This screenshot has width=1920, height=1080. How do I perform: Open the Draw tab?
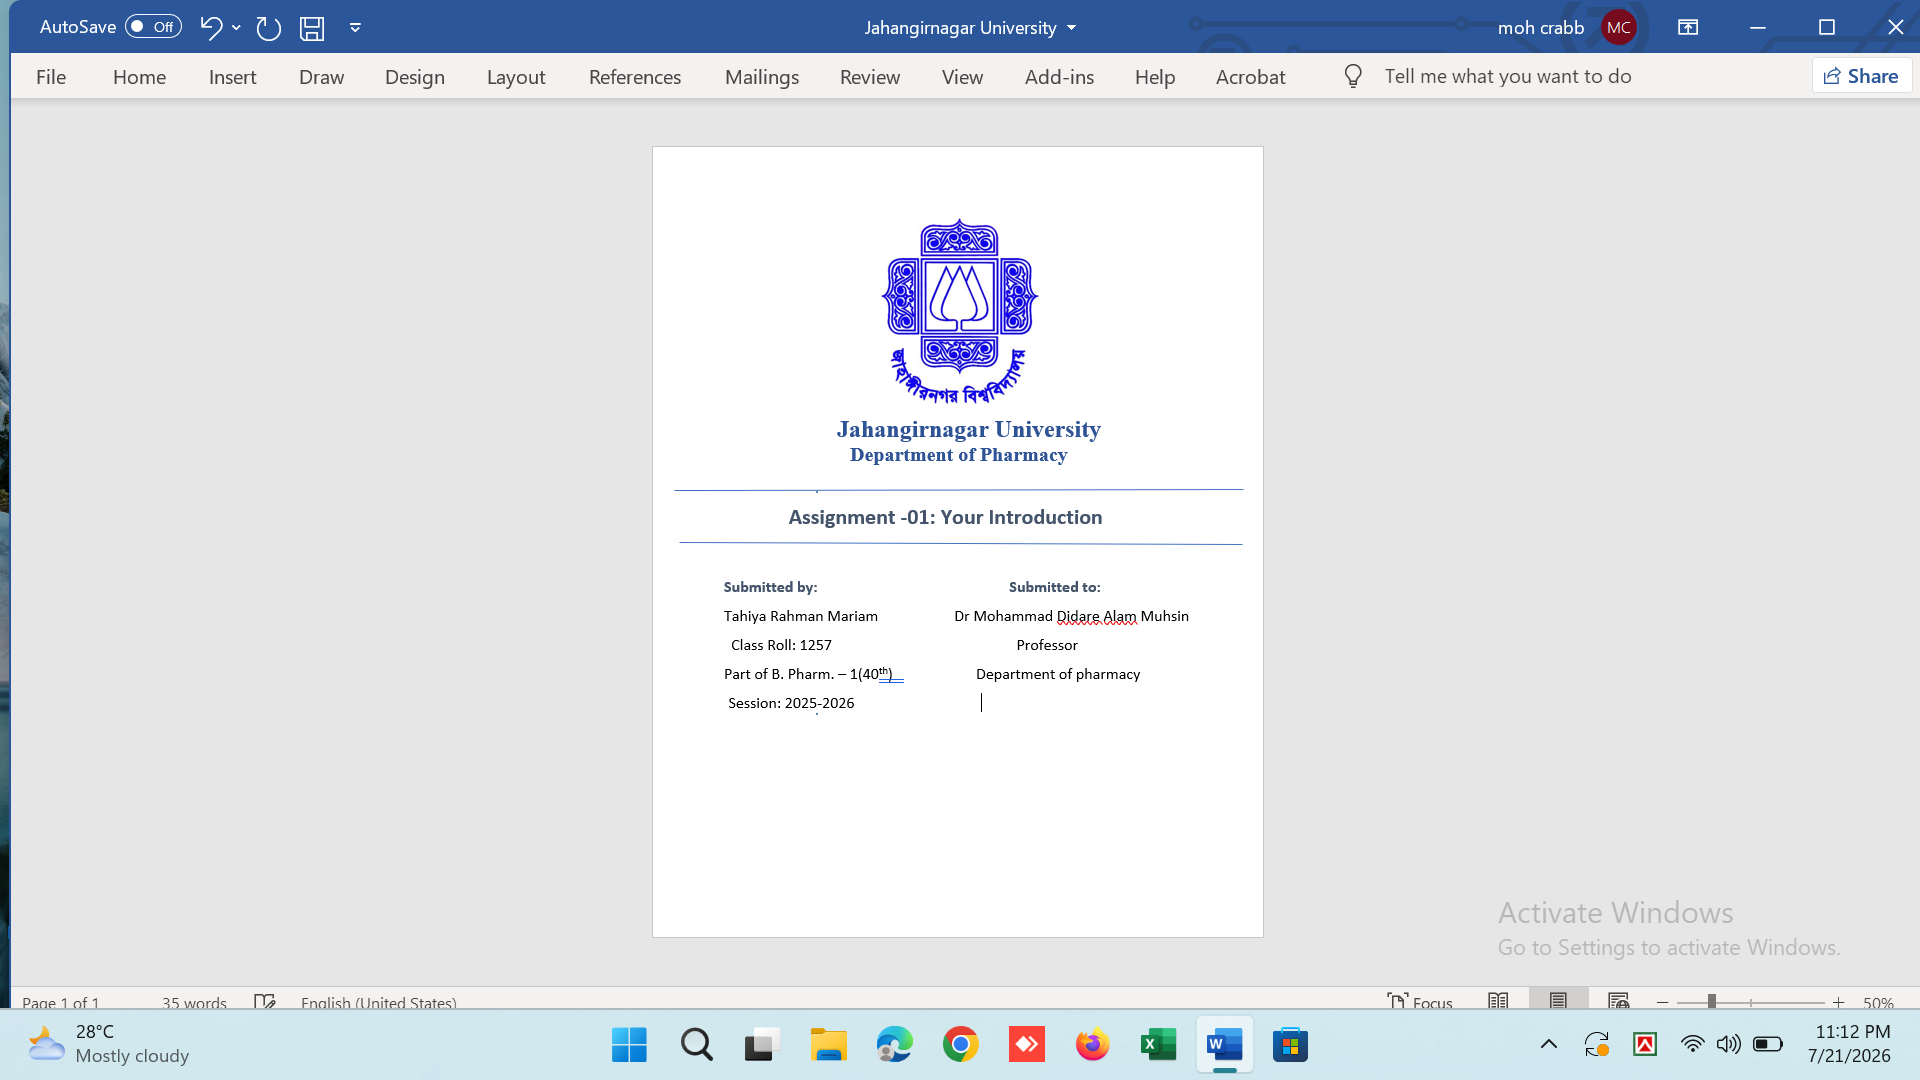321,77
